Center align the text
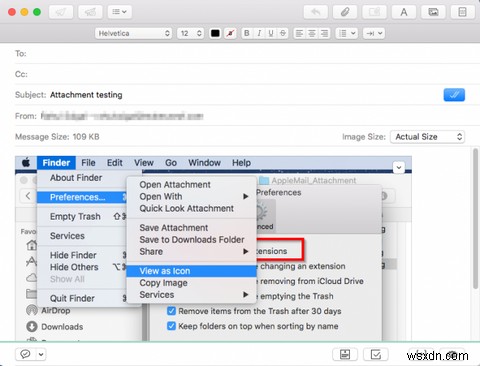The width and height of the screenshot is (480, 366). (312, 33)
